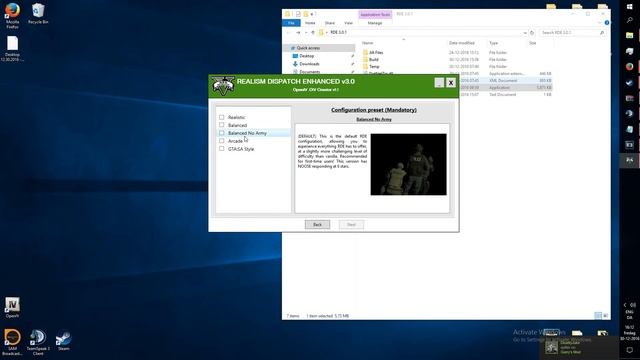Click the SAM Broadcaster desktop shortcut

(12, 342)
